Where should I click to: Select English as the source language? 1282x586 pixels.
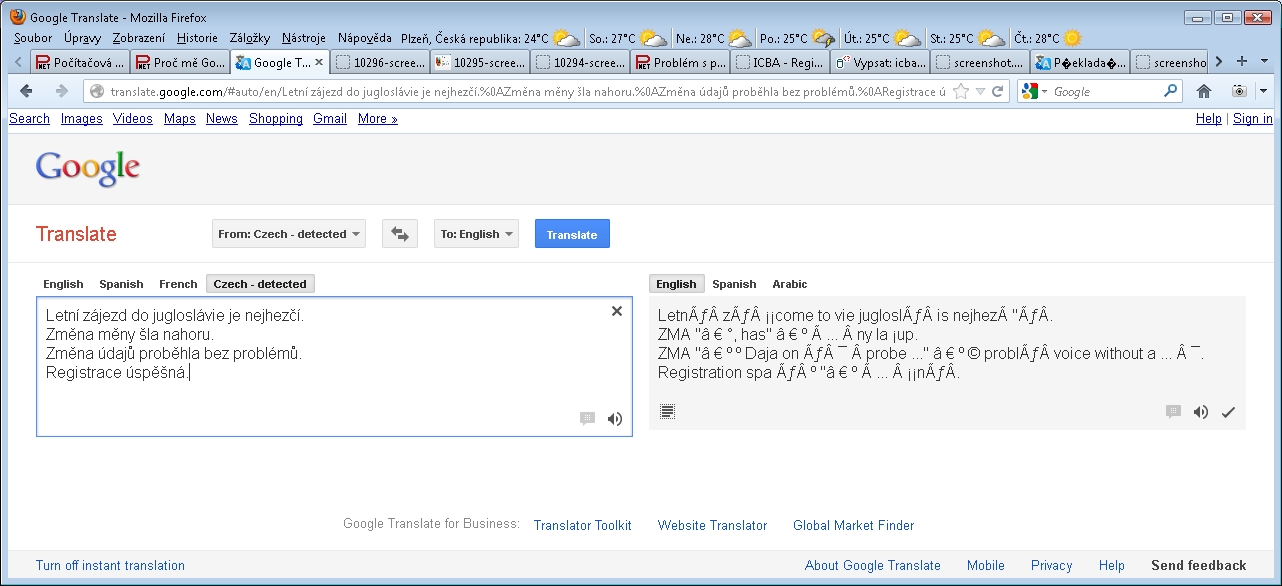pos(63,284)
